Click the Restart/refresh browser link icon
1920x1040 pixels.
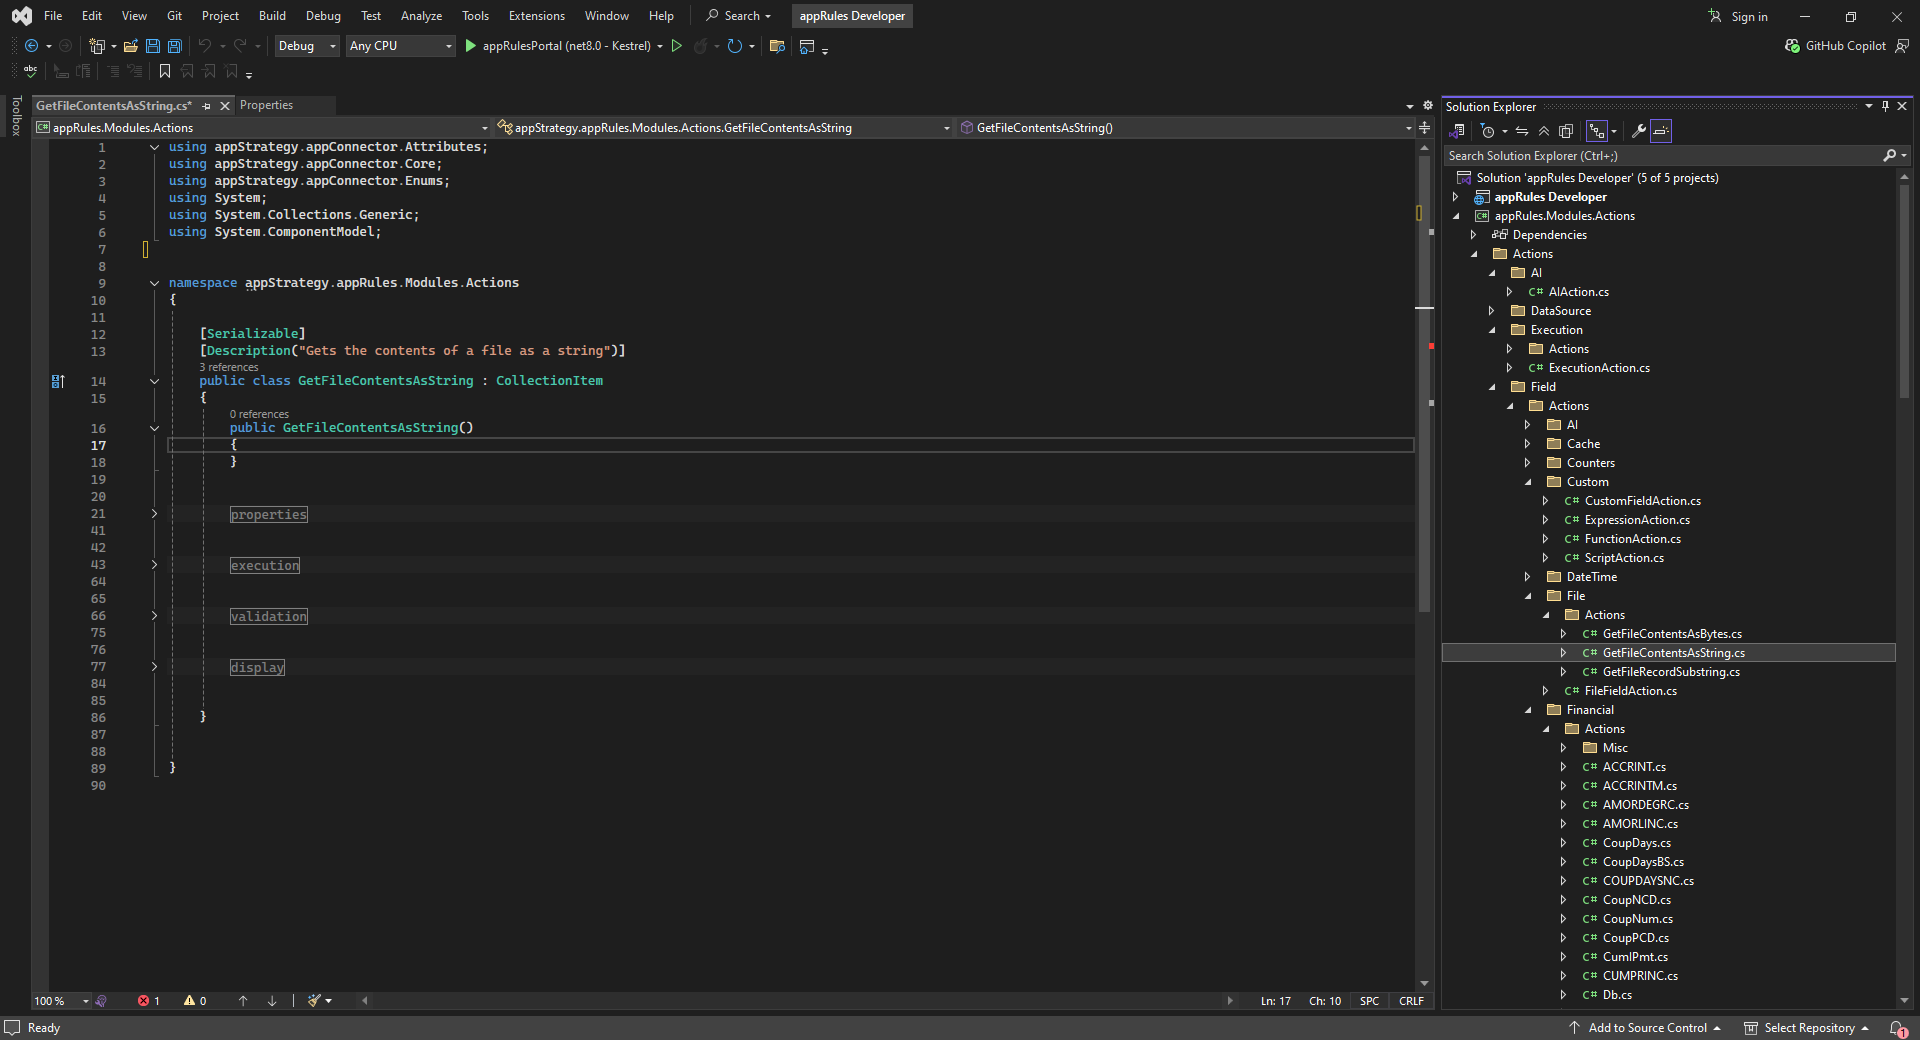coord(735,46)
